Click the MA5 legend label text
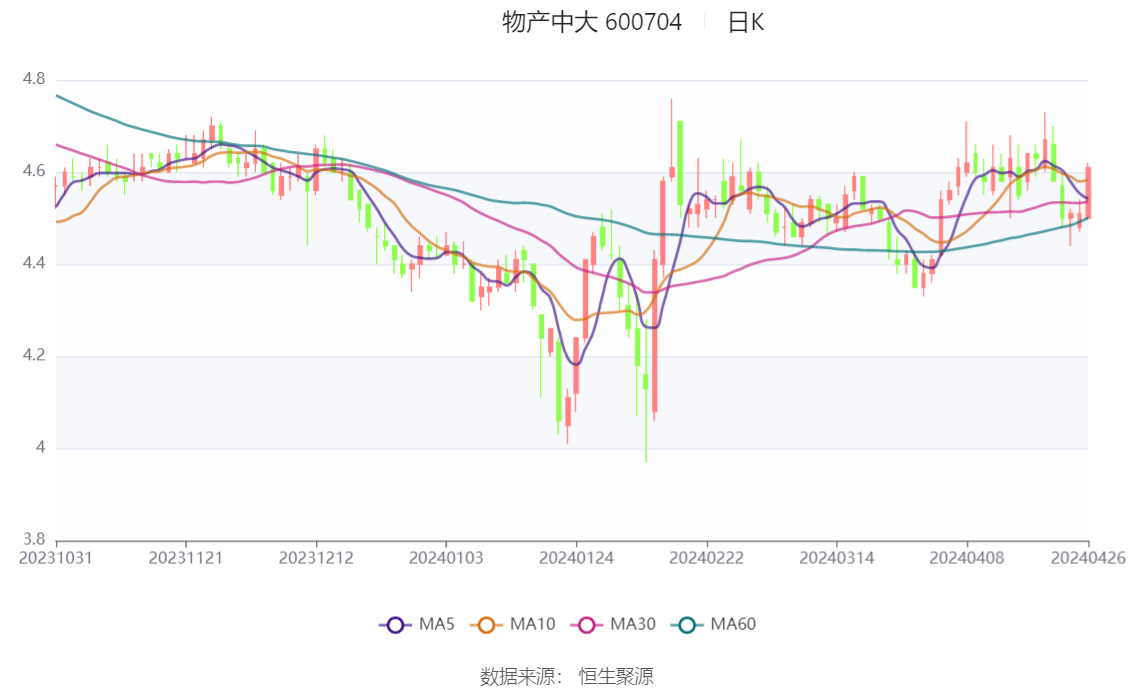 (436, 624)
